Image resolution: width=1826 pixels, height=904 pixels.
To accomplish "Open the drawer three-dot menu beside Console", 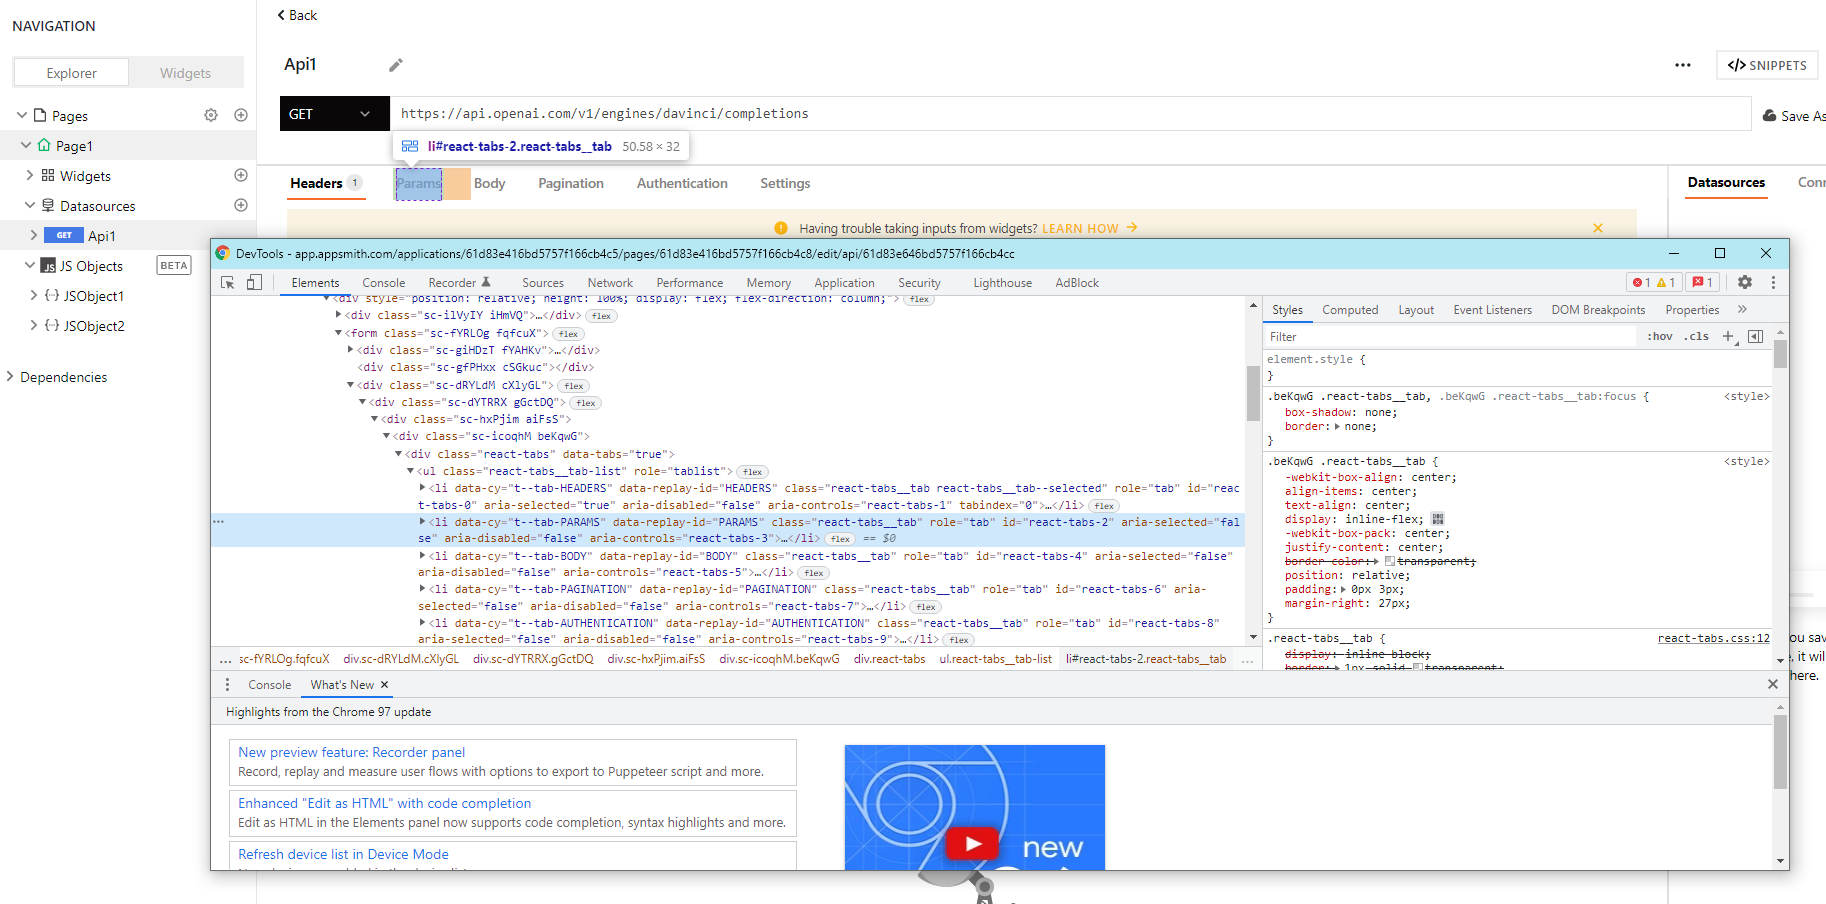I will (227, 685).
